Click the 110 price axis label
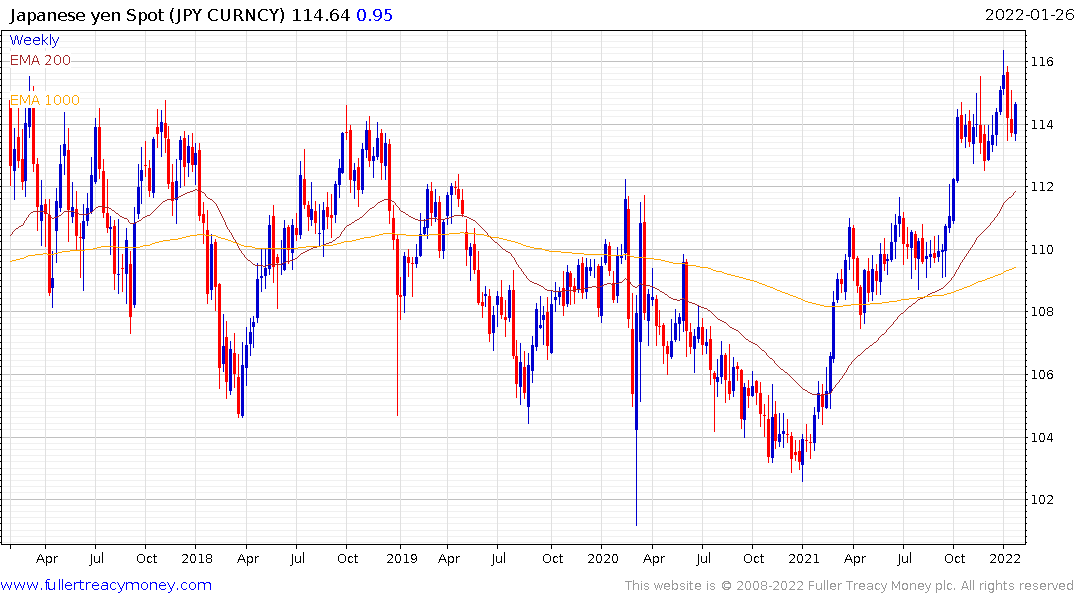The image size is (1075, 600). pyautogui.click(x=1043, y=250)
